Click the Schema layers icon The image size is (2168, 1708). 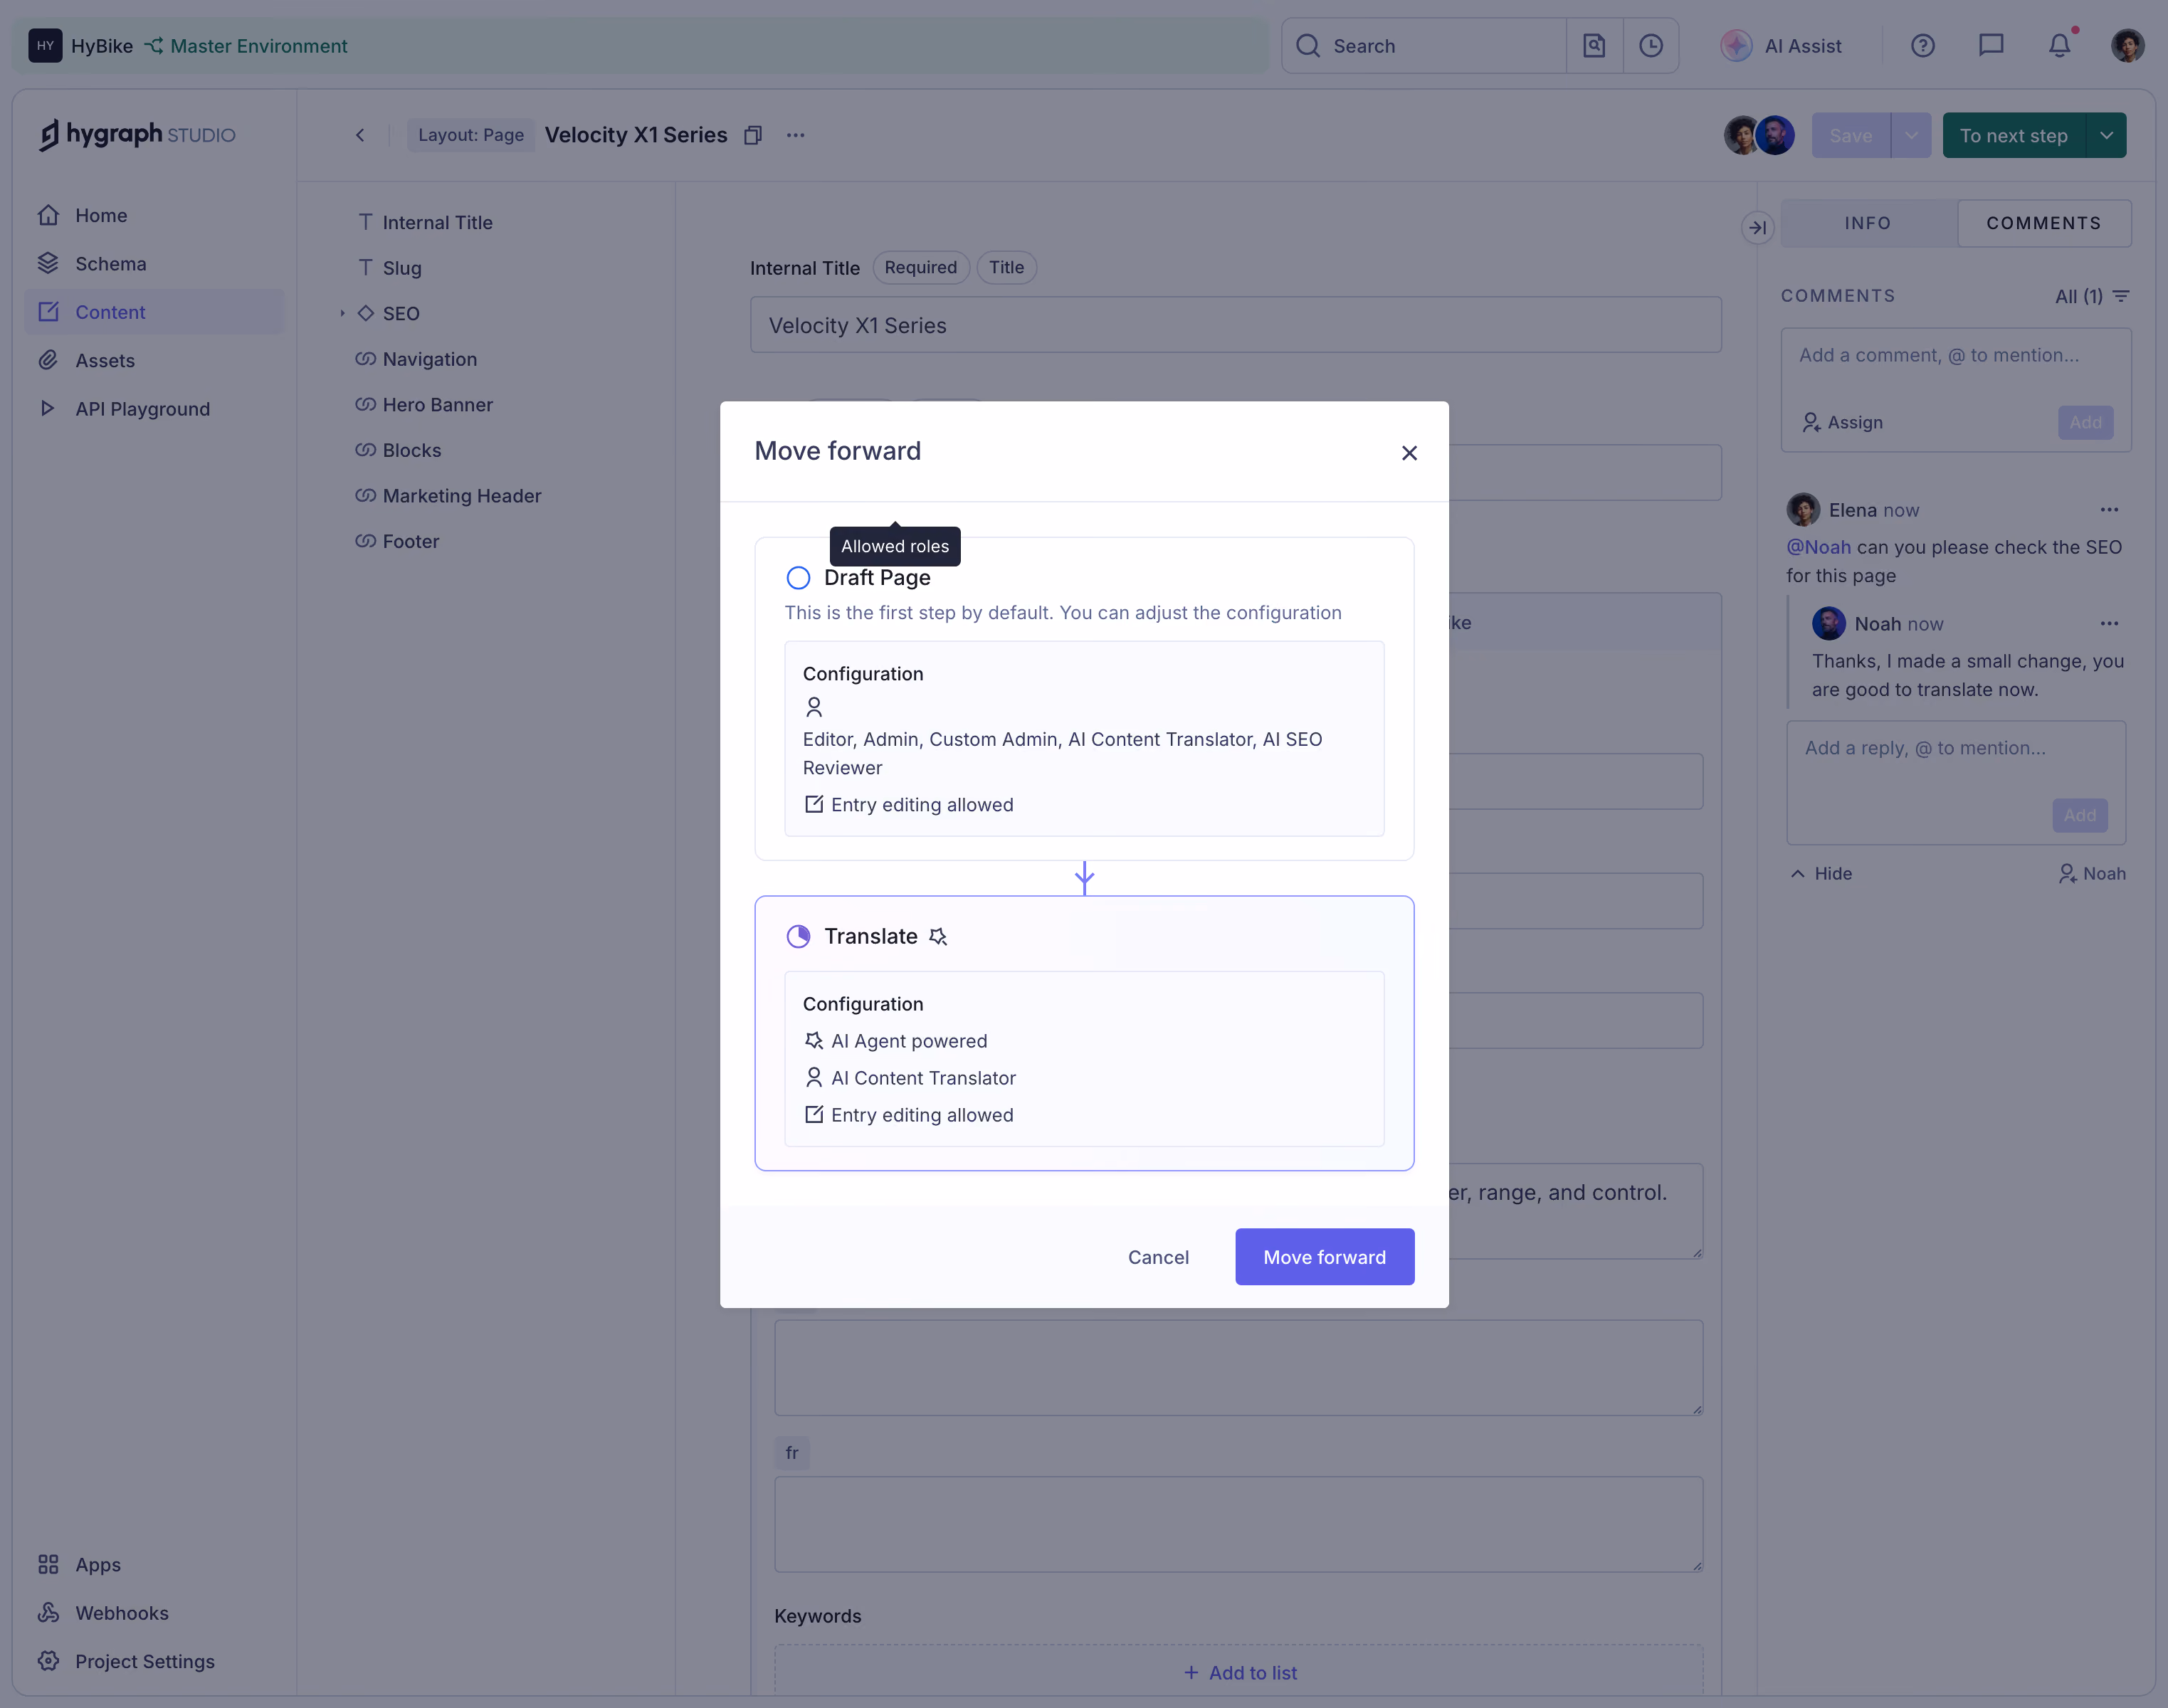coord(48,263)
